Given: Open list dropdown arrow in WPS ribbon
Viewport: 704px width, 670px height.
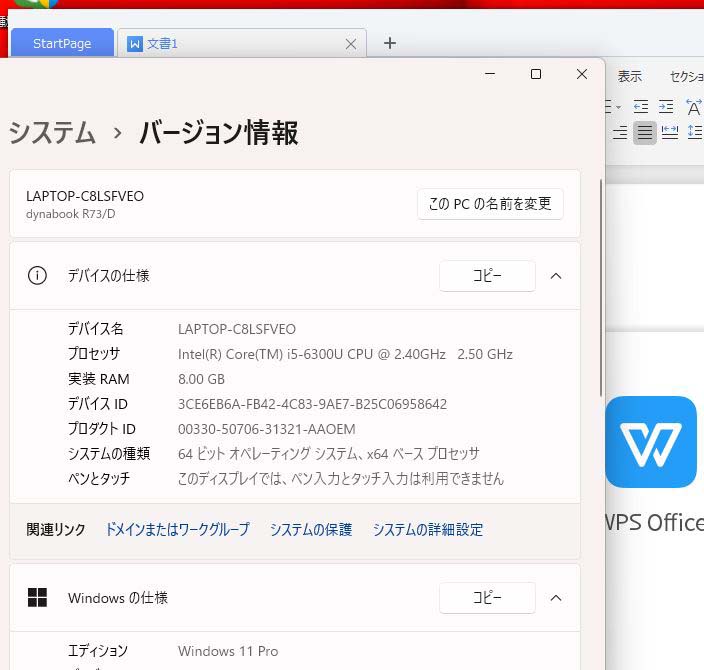Looking at the screenshot, I should pos(619,107).
